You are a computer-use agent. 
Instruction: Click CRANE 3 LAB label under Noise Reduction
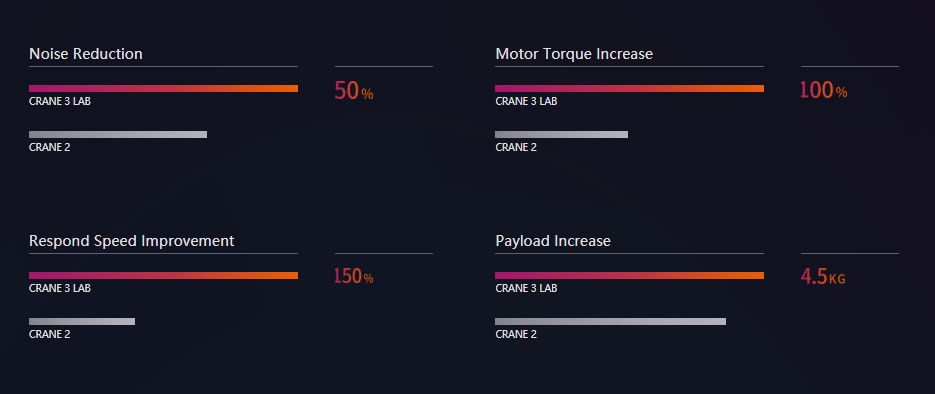click(60, 101)
